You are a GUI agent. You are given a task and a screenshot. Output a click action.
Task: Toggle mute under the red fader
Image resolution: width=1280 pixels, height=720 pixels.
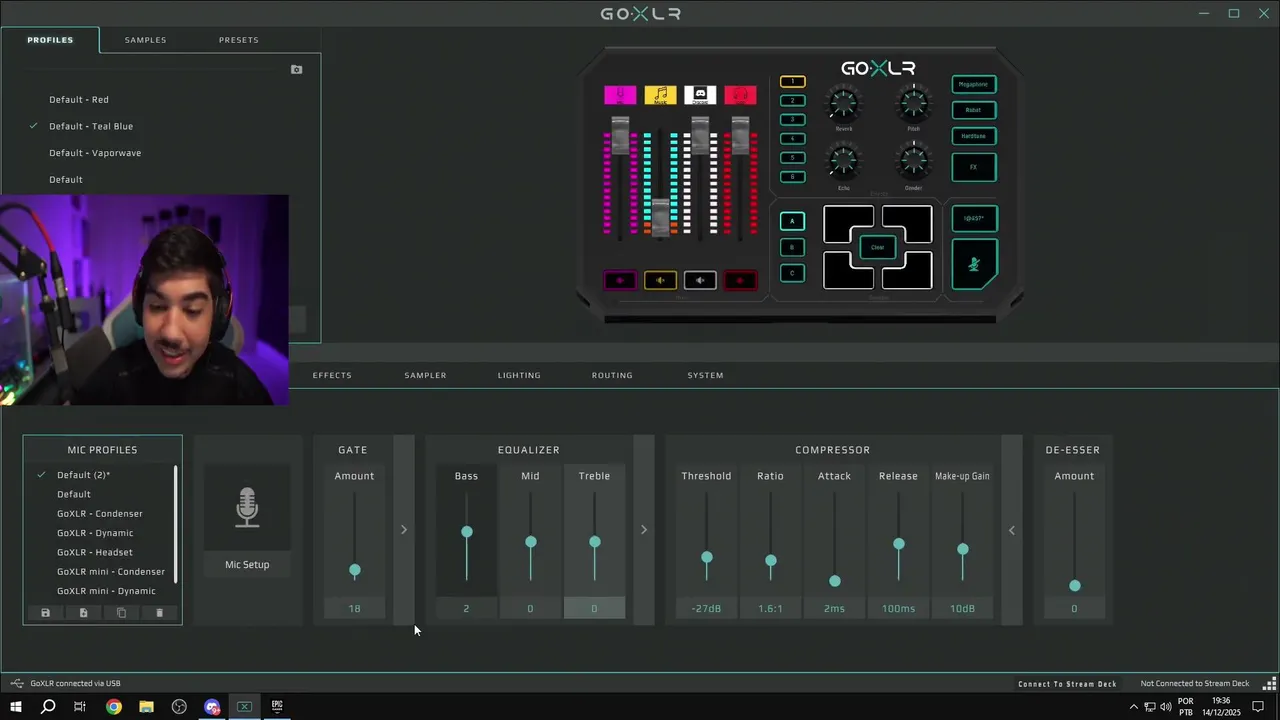click(740, 281)
